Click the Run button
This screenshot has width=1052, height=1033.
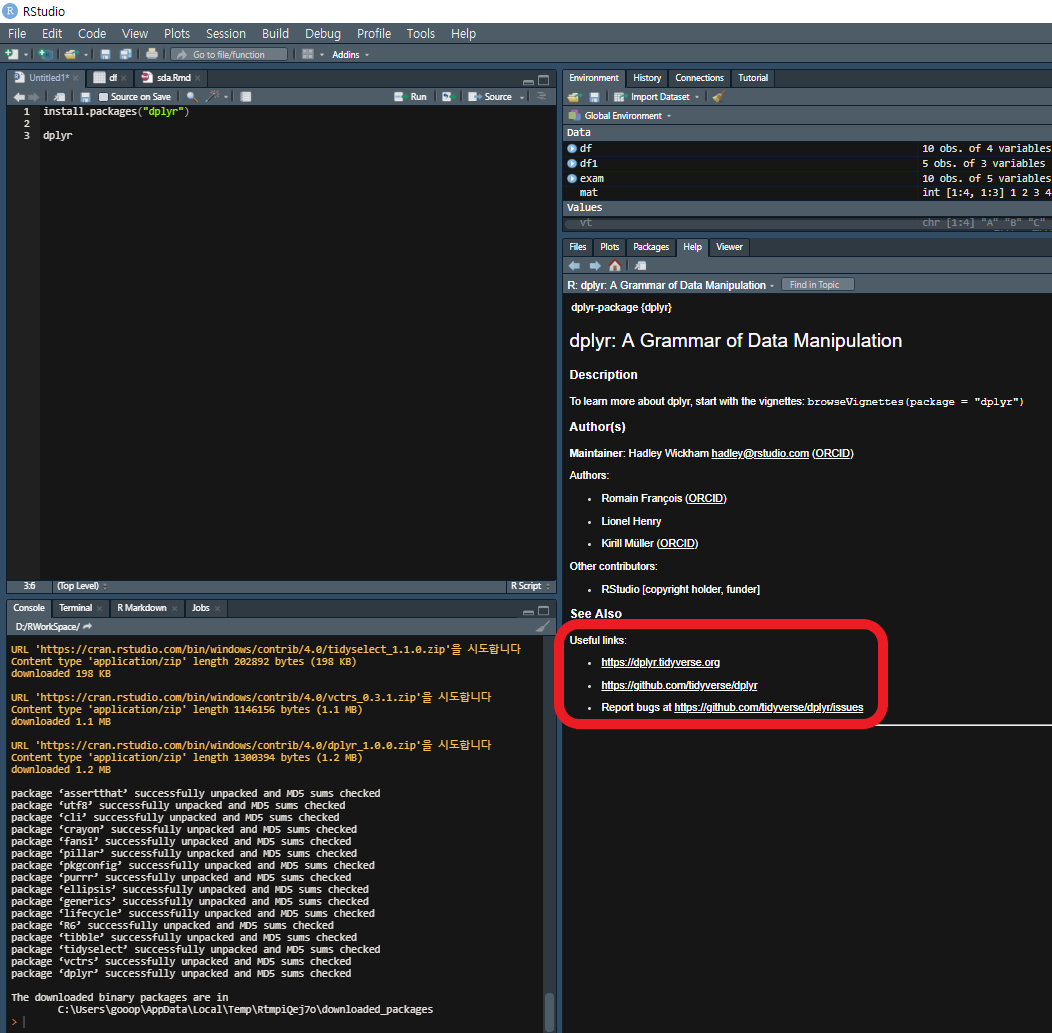point(410,97)
